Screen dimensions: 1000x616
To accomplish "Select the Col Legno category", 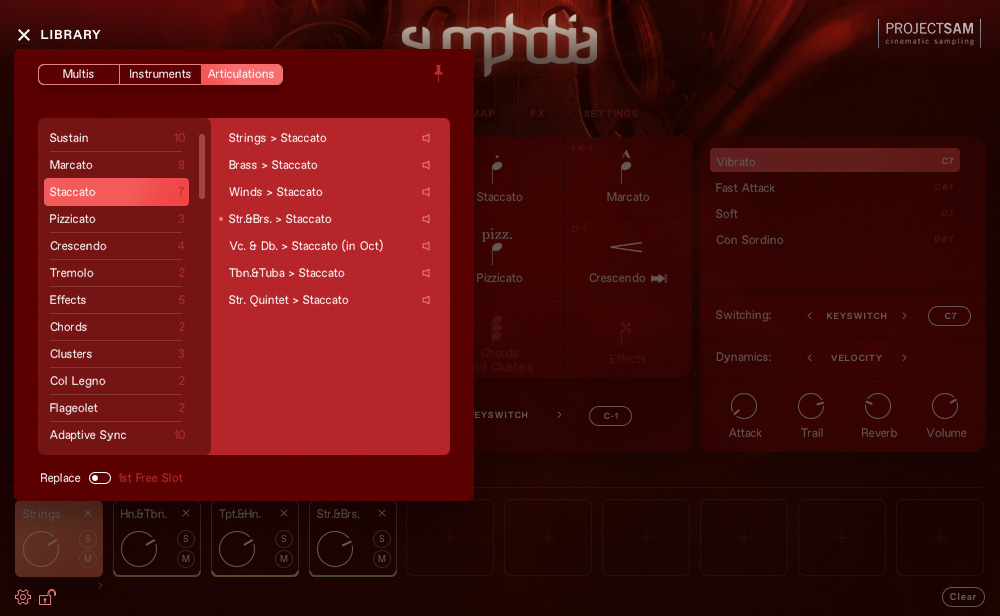I will coord(117,381).
